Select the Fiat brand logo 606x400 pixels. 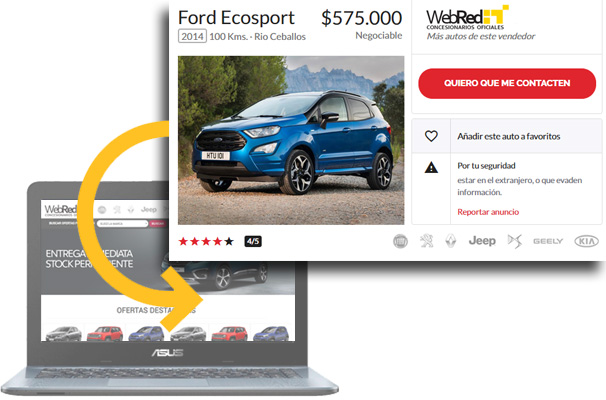point(400,242)
